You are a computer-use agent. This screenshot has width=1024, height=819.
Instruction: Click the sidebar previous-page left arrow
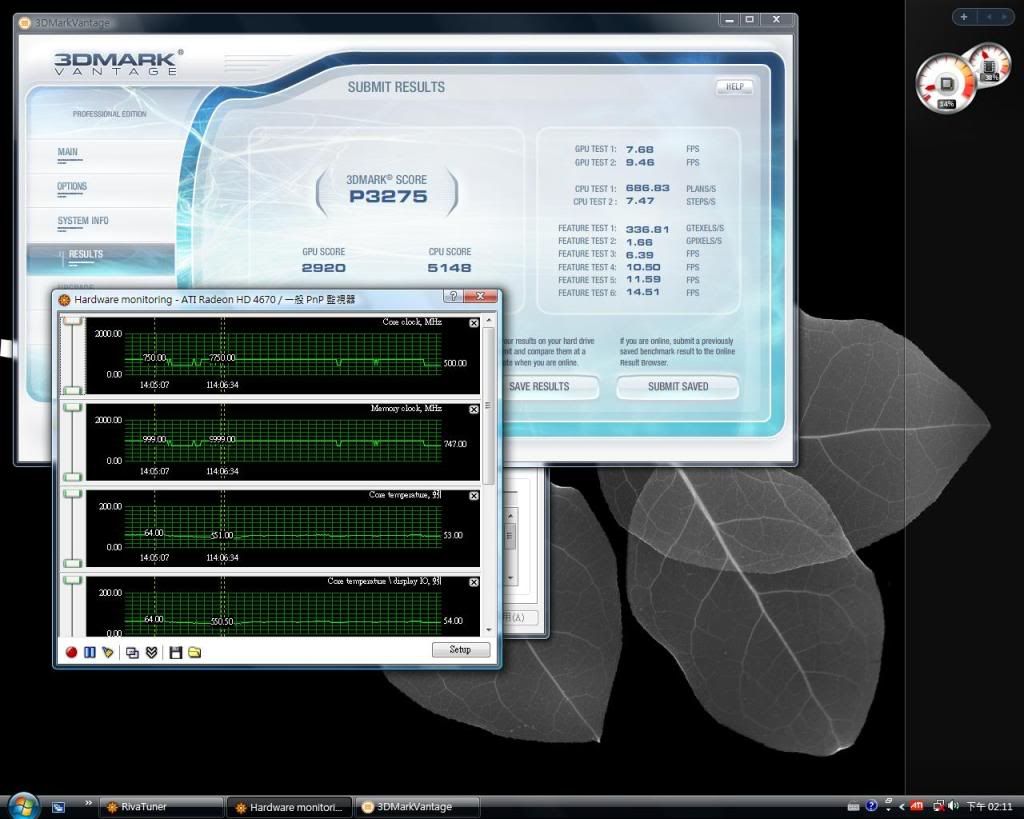click(989, 17)
